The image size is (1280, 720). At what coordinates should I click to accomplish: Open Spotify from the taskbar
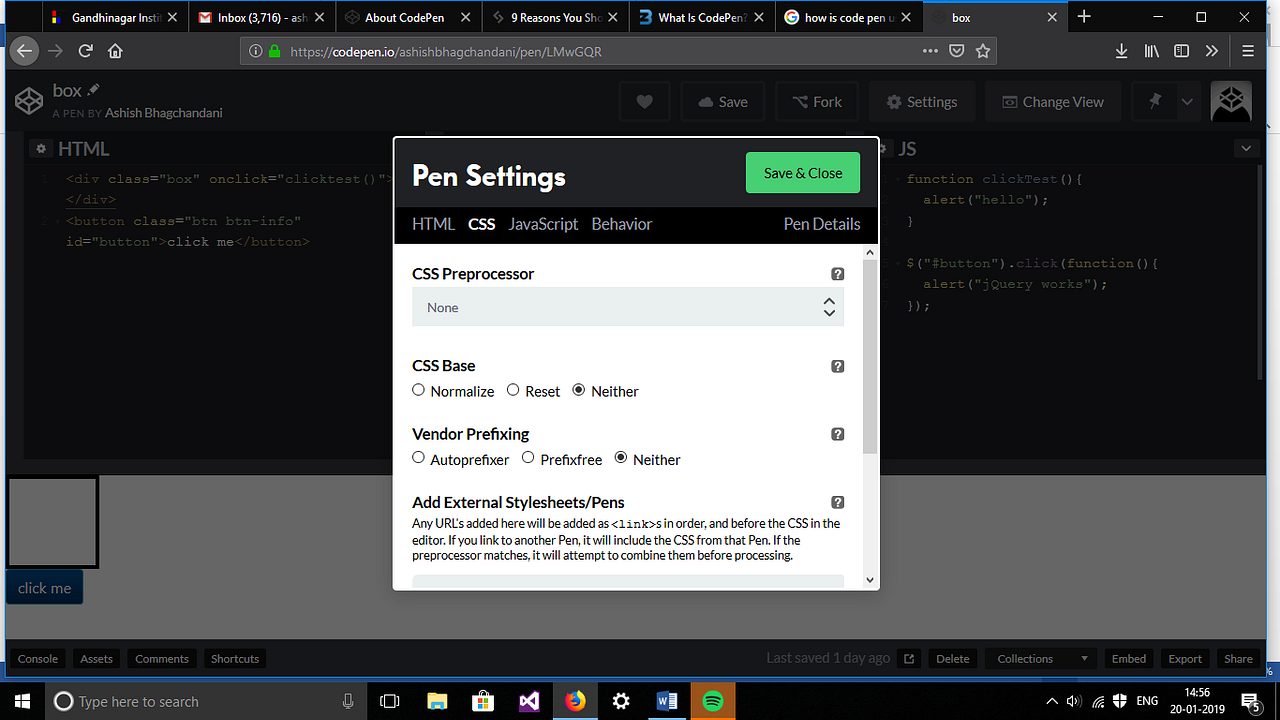tap(712, 701)
